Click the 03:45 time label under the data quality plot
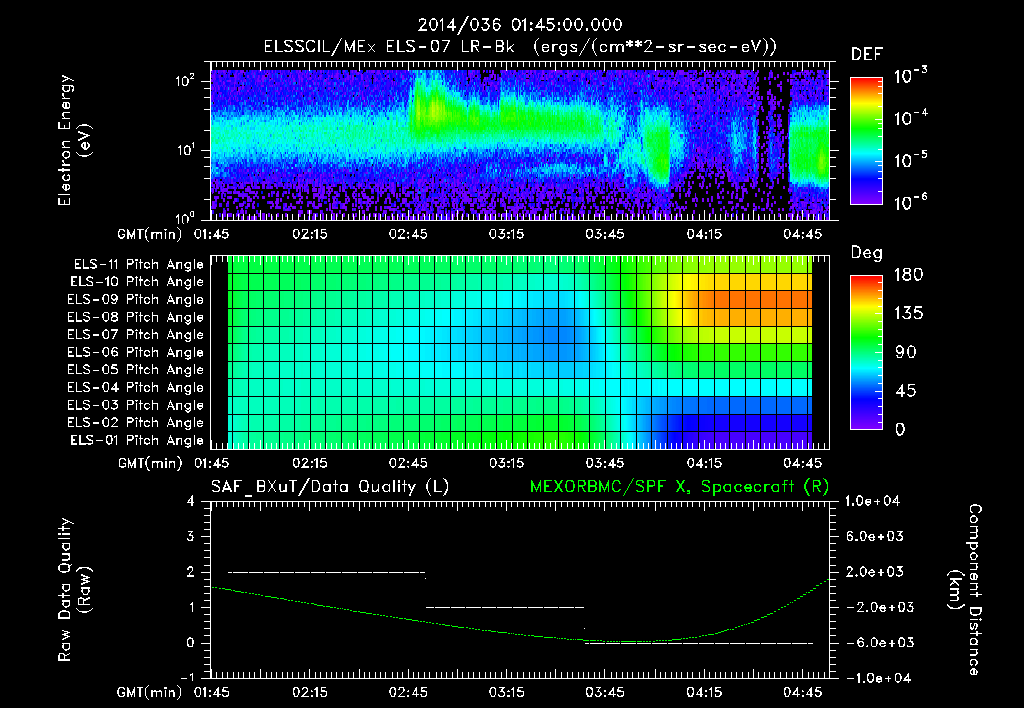Image resolution: width=1024 pixels, height=708 pixels. 605,692
